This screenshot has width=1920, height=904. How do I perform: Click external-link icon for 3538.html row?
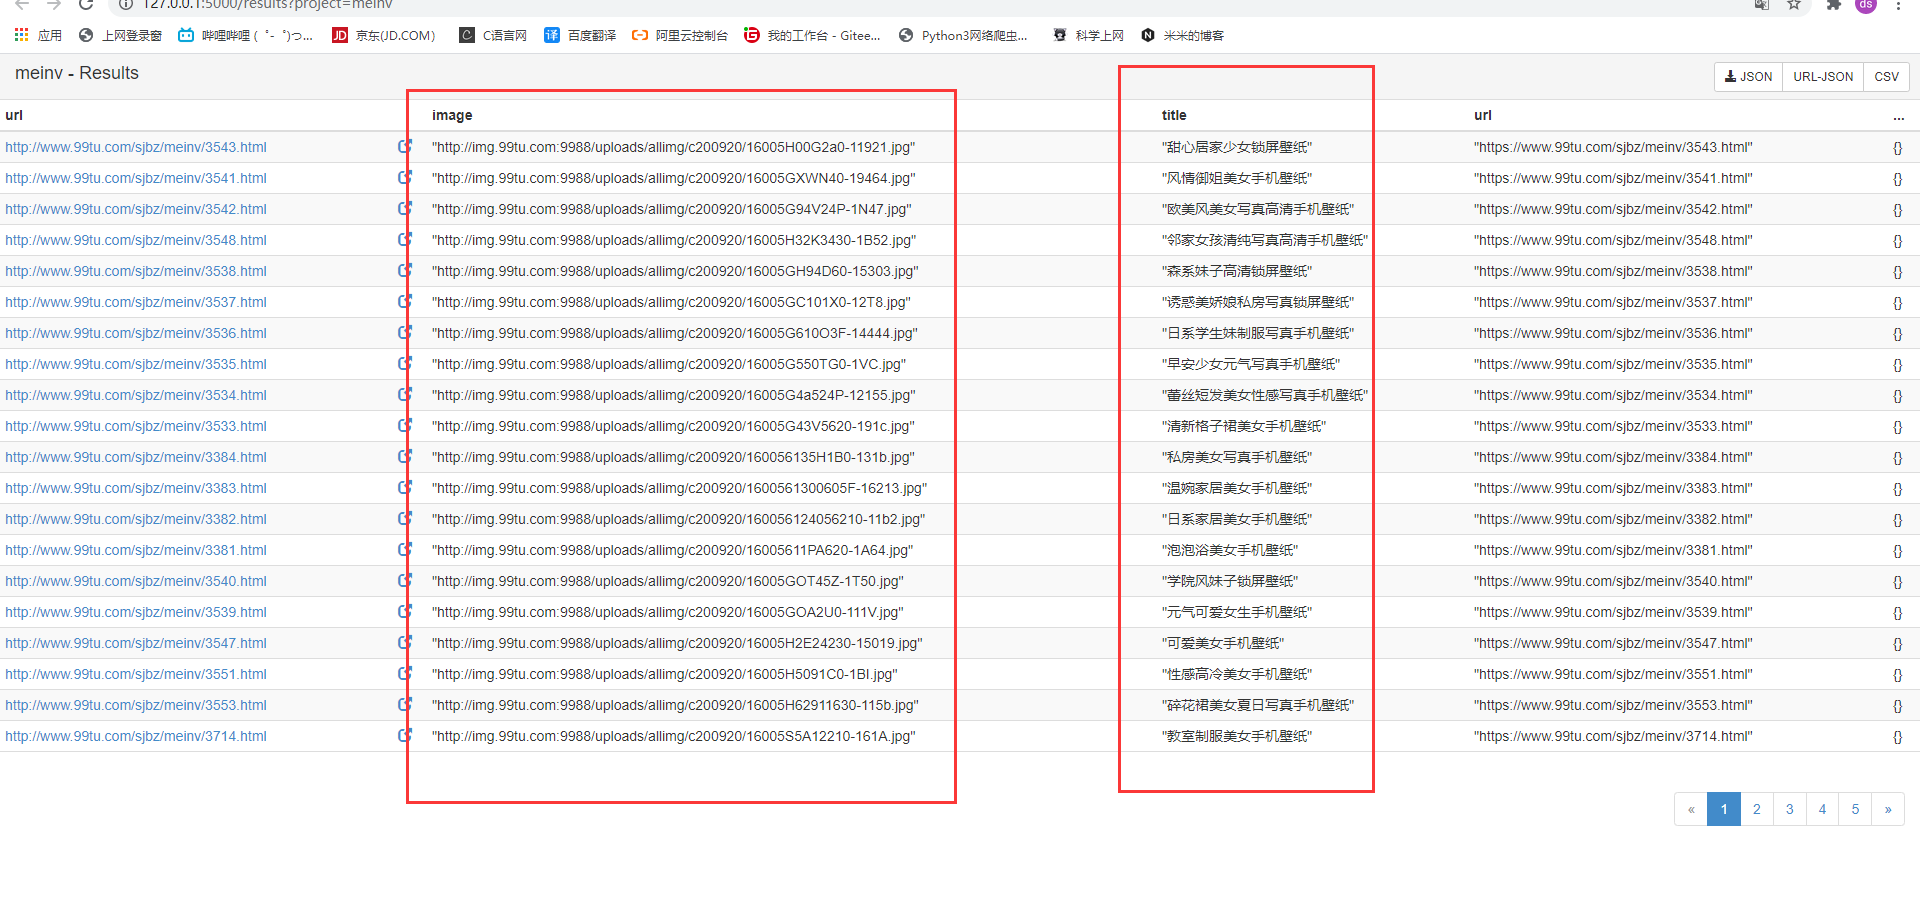pyautogui.click(x=404, y=270)
